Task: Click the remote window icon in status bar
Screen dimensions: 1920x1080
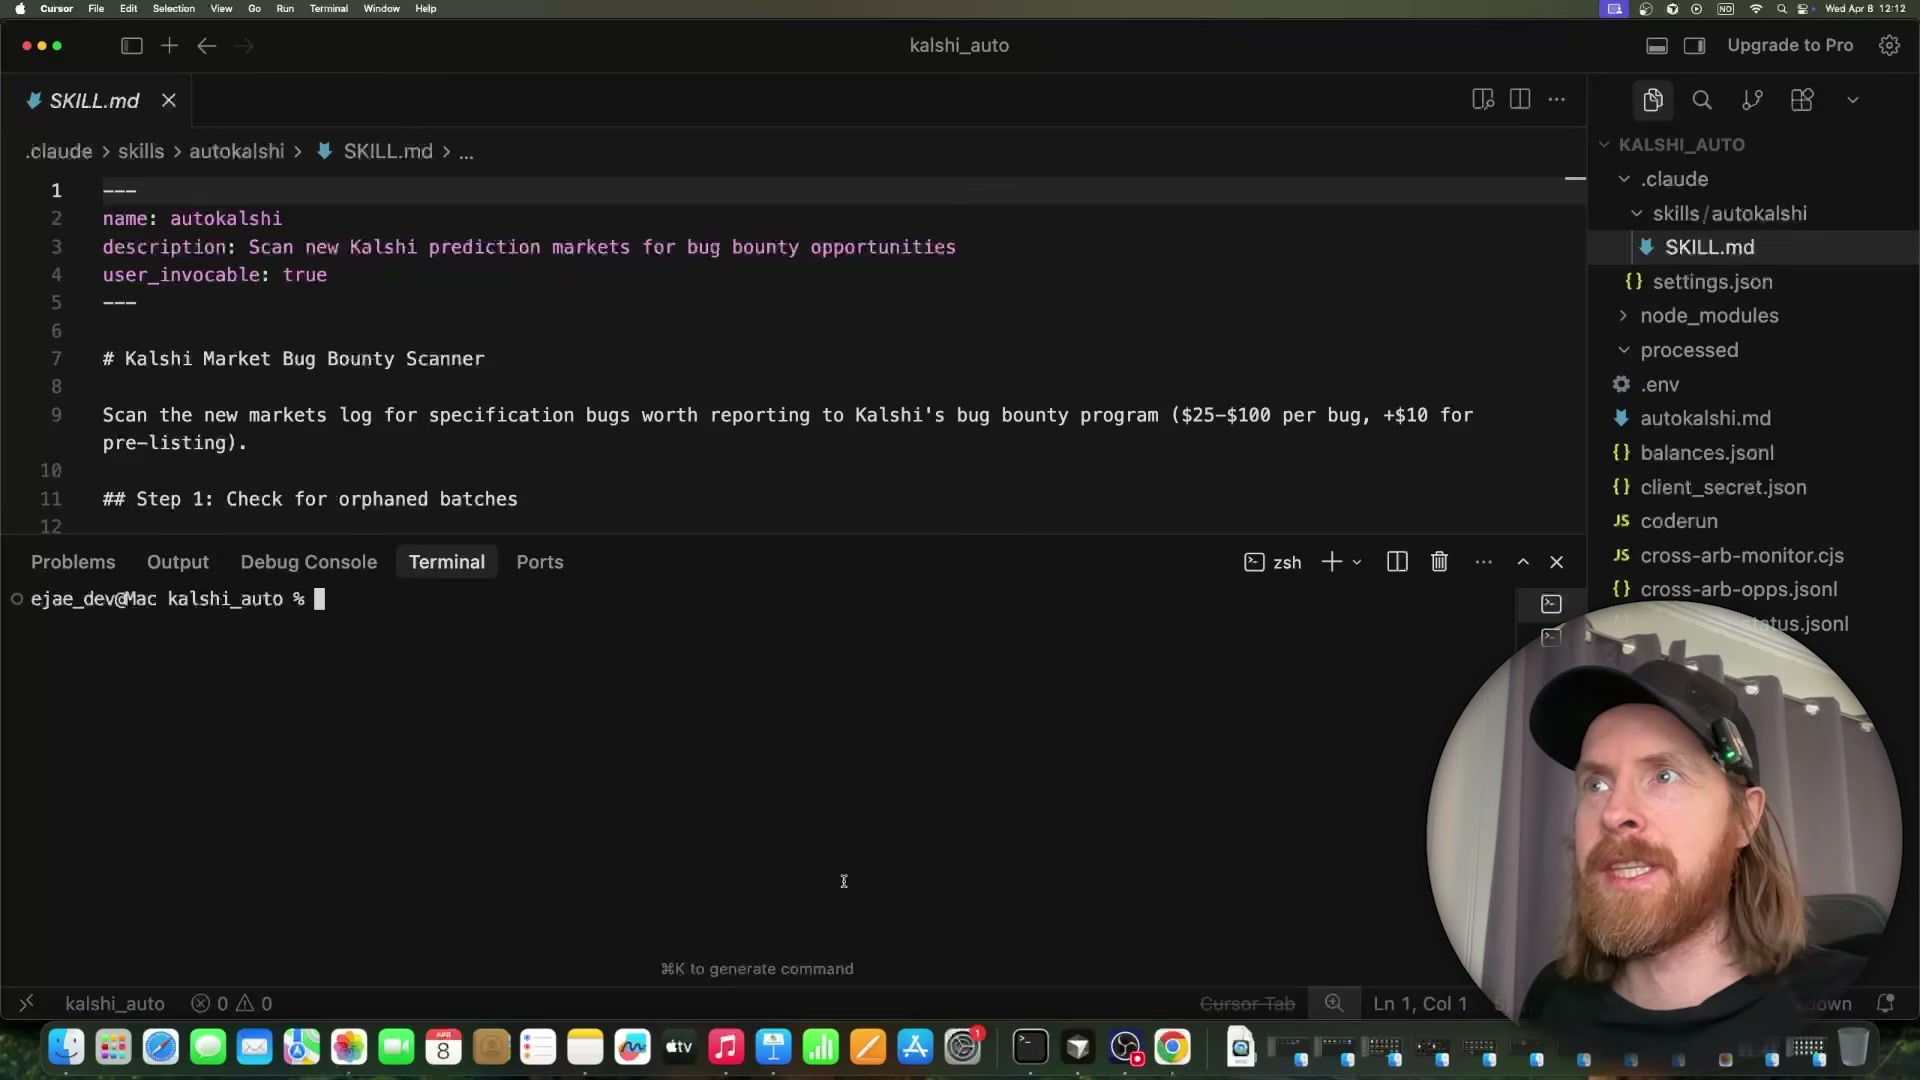Action: click(27, 1003)
